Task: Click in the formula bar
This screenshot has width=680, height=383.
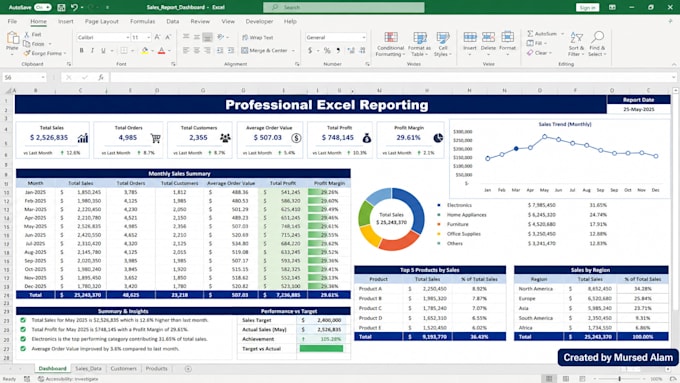Action: click(392, 77)
